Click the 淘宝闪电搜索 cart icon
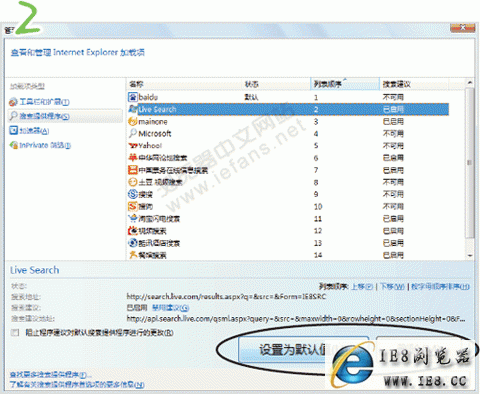Screen dimensions: 480x394 click(133, 218)
